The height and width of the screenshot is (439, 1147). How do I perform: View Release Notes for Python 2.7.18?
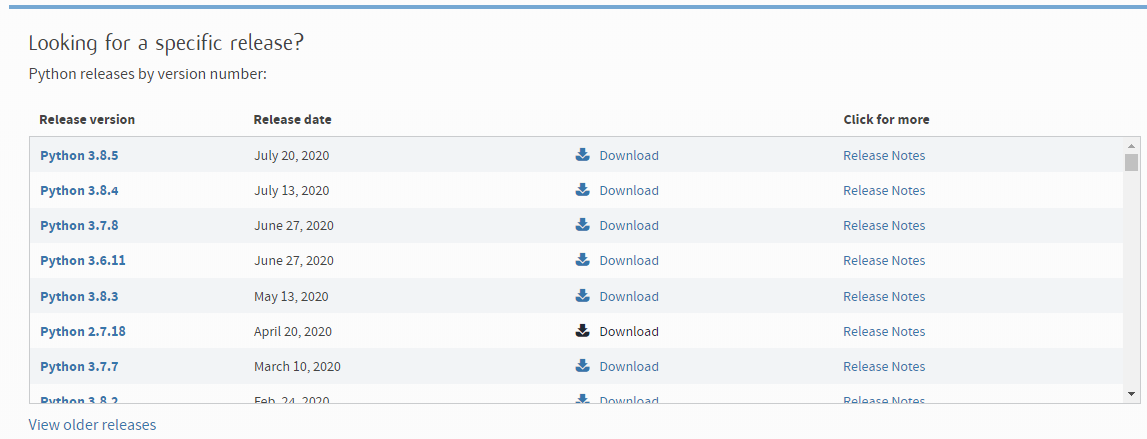[x=884, y=331]
